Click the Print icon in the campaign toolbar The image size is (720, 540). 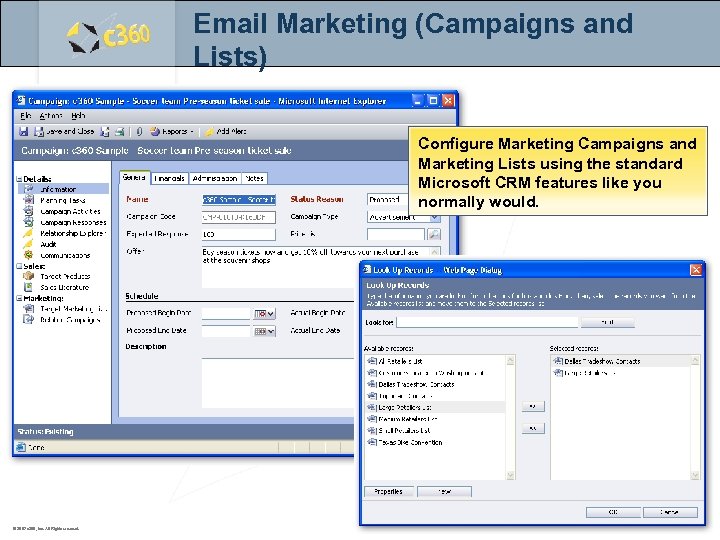[x=119, y=132]
